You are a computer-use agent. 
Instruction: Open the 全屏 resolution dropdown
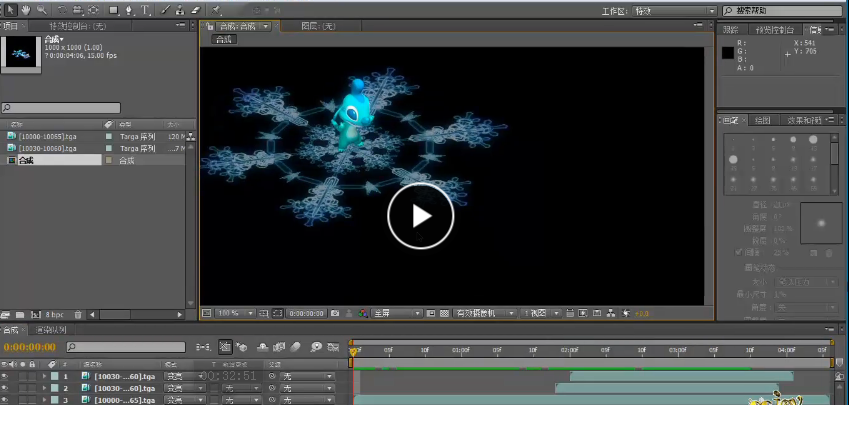pos(397,313)
